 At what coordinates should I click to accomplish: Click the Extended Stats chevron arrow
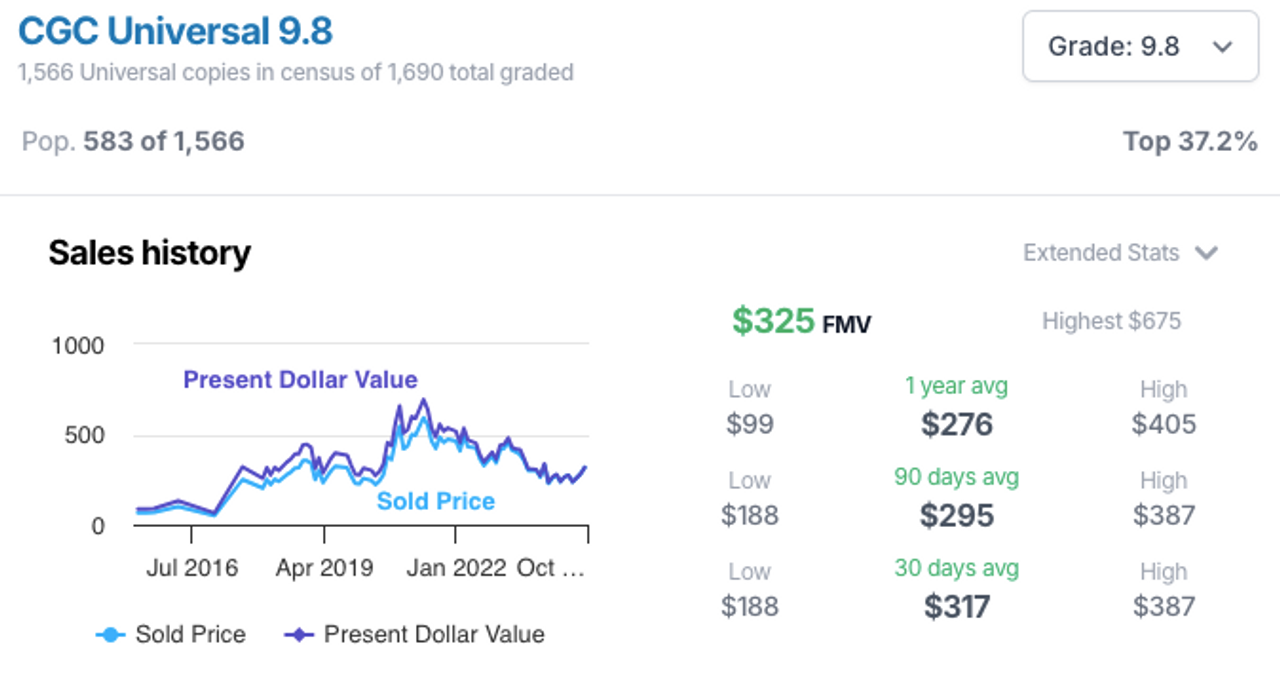tap(1207, 253)
